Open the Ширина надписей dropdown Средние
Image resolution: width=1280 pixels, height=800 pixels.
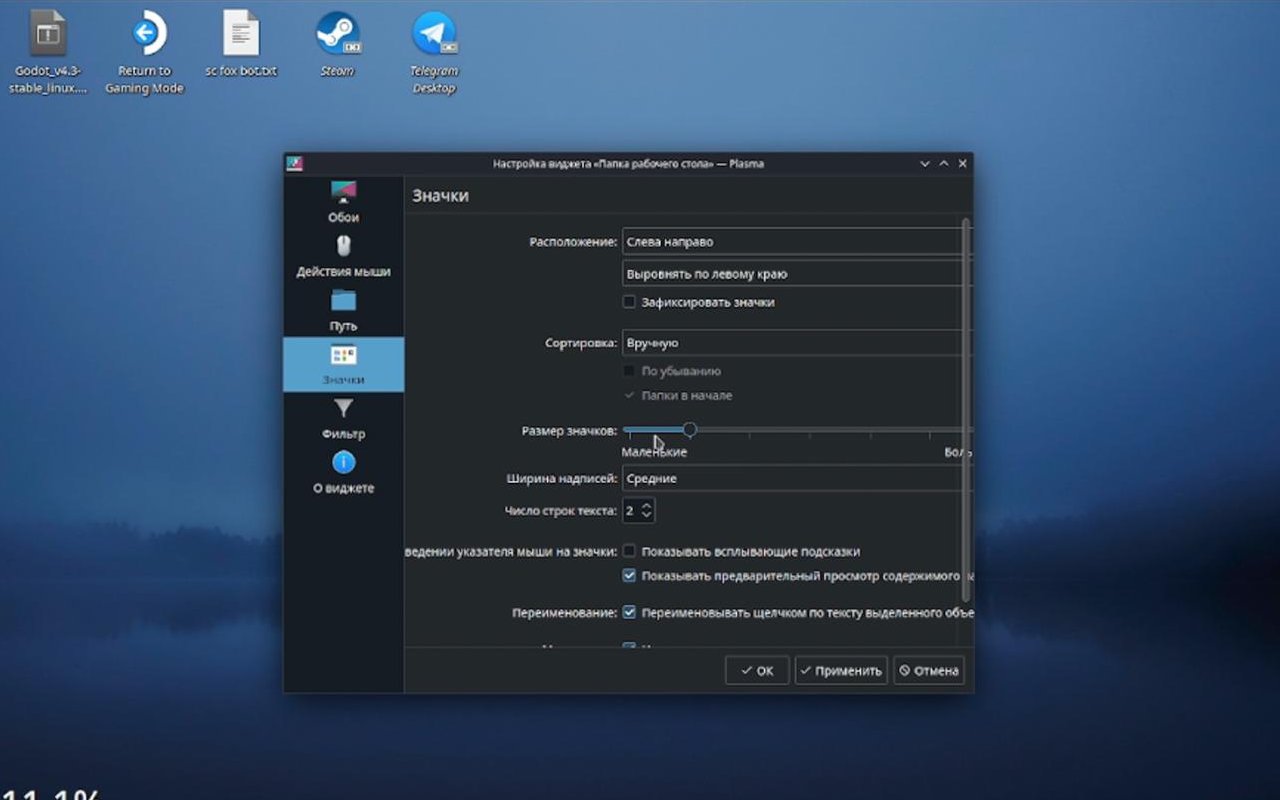(x=795, y=479)
